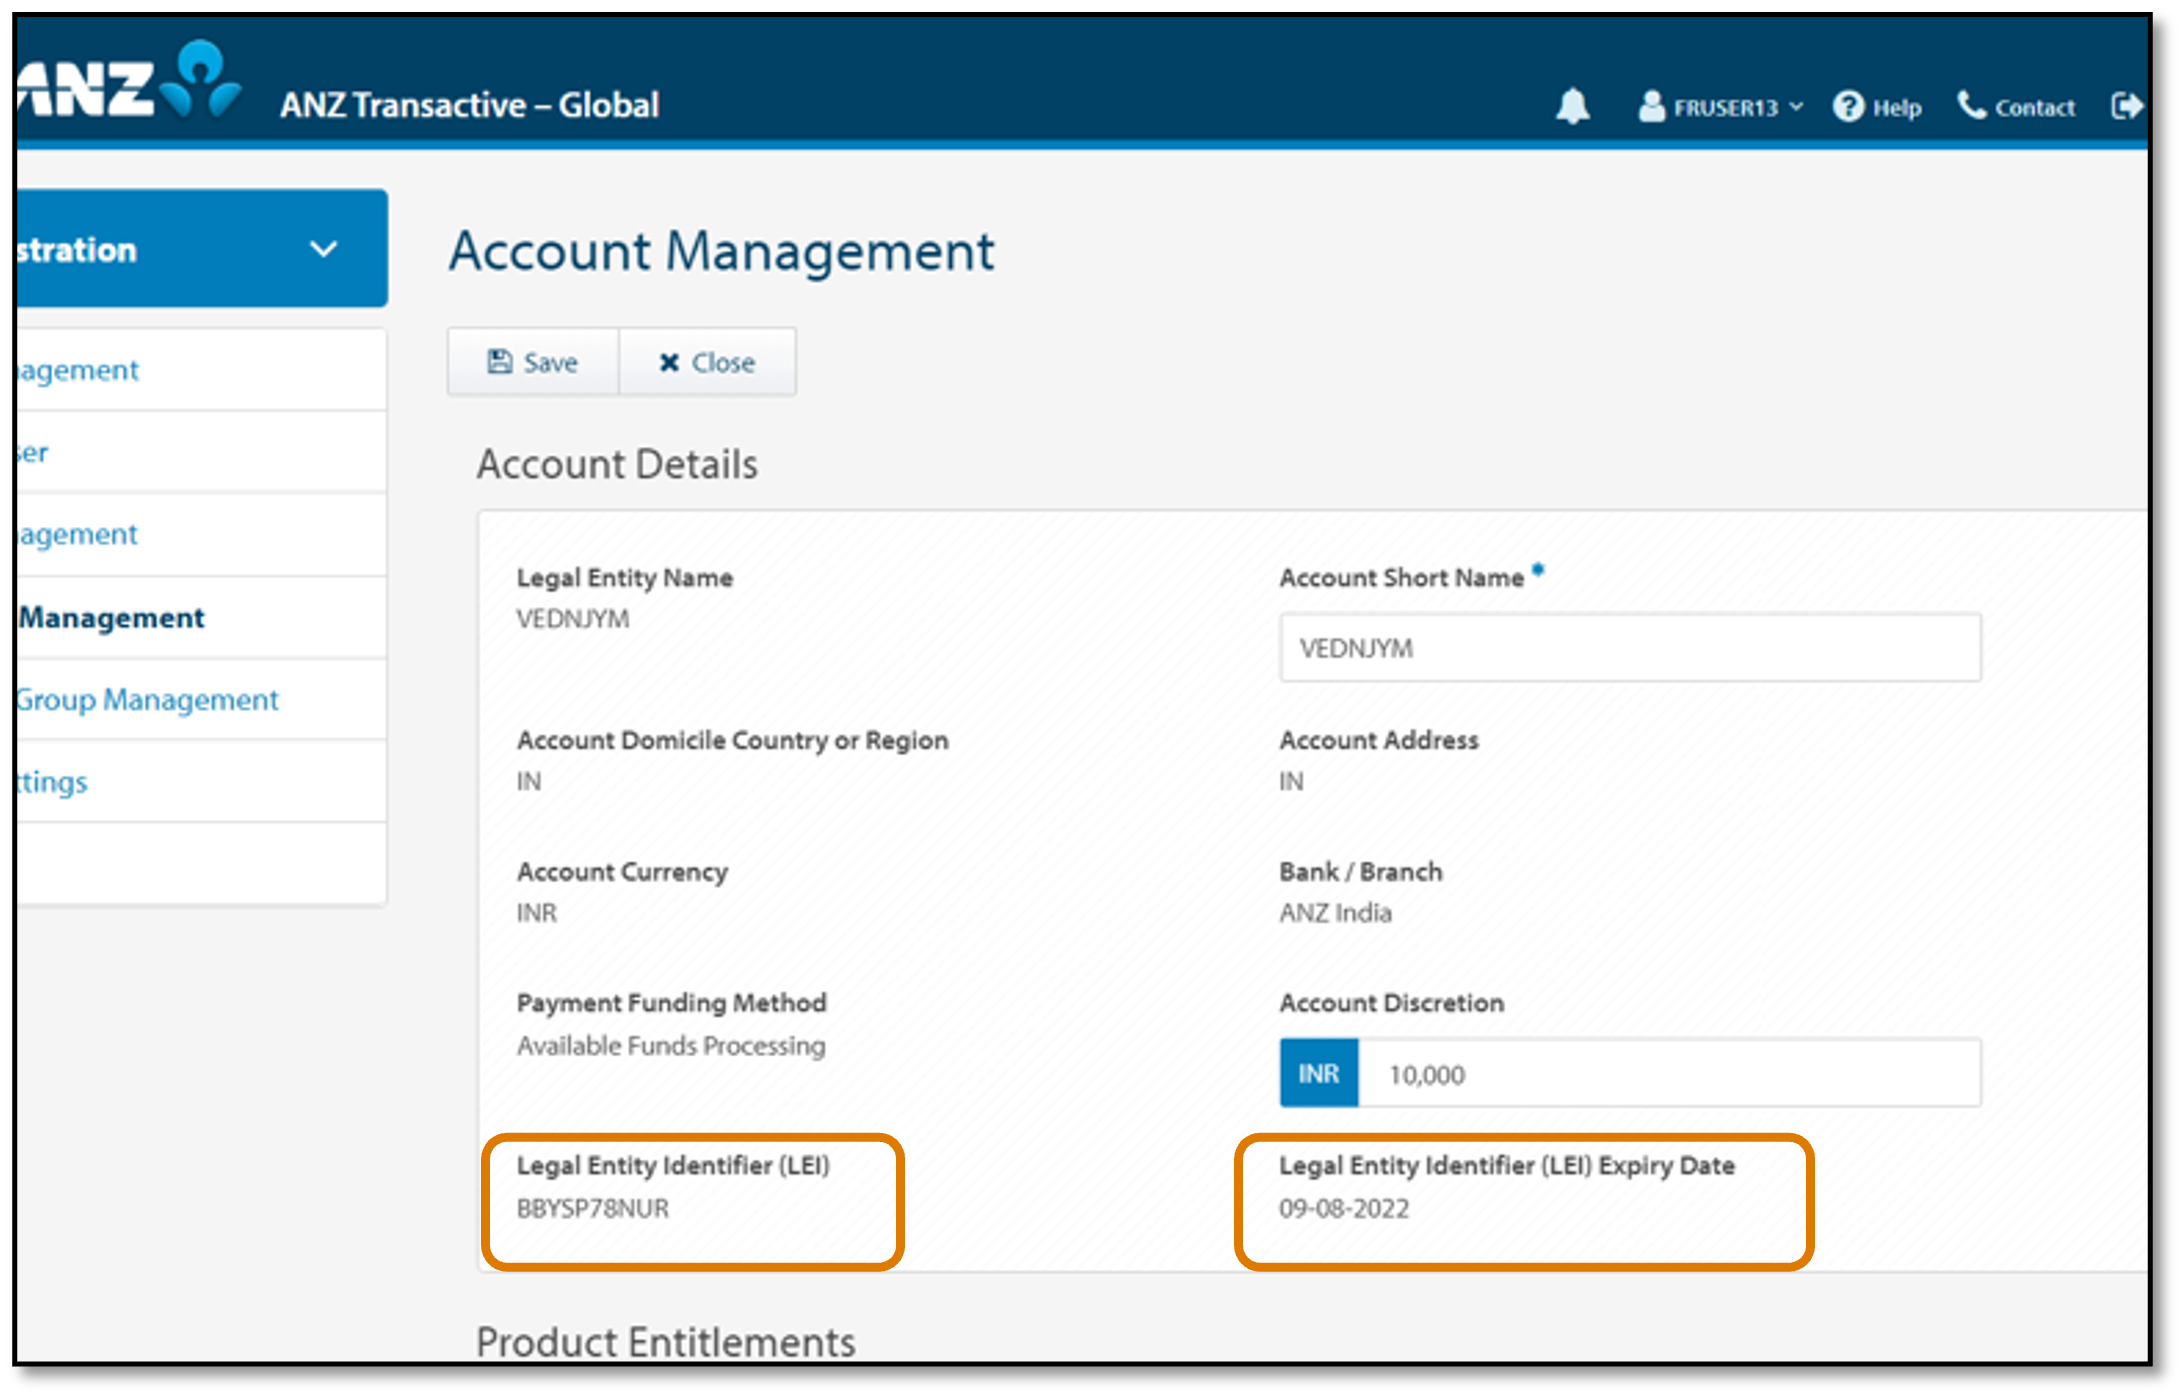Open the User sidebar link
The image size is (2181, 1397).
click(x=33, y=453)
